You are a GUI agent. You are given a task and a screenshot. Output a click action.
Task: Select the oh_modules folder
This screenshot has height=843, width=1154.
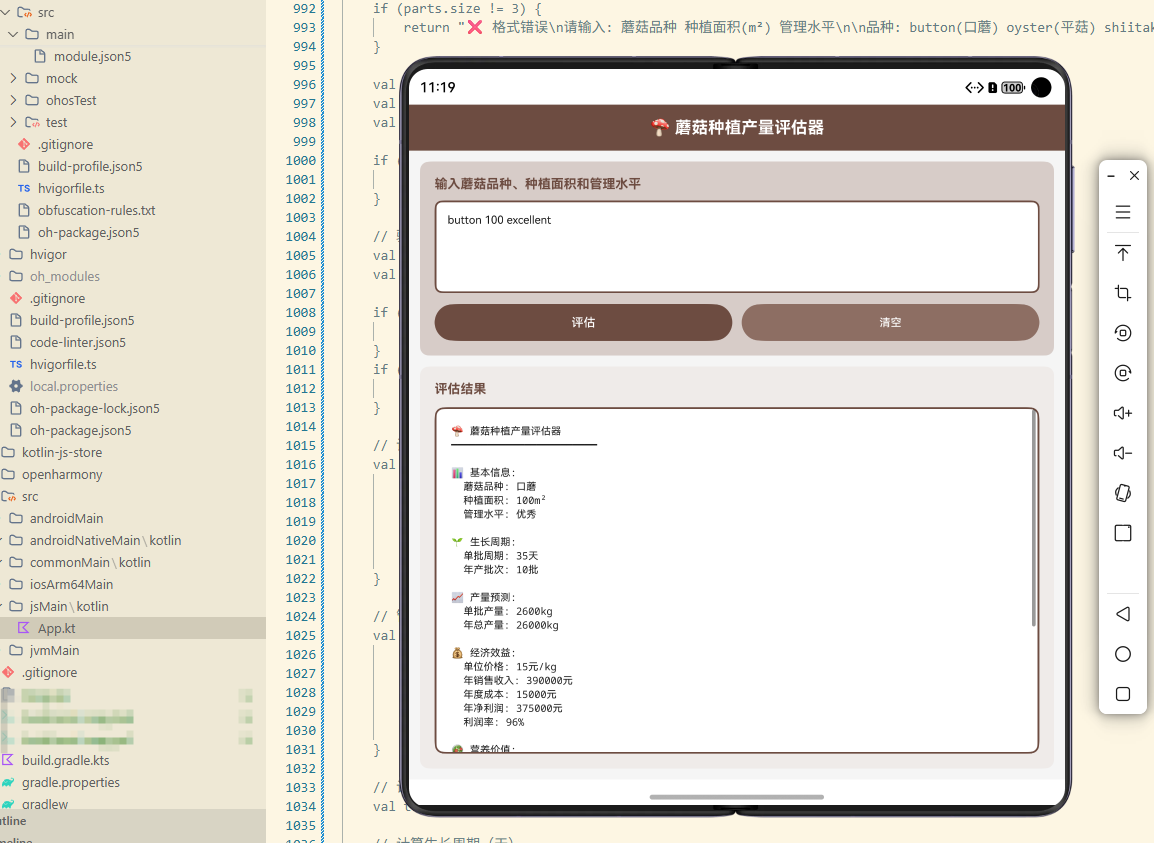pos(65,277)
